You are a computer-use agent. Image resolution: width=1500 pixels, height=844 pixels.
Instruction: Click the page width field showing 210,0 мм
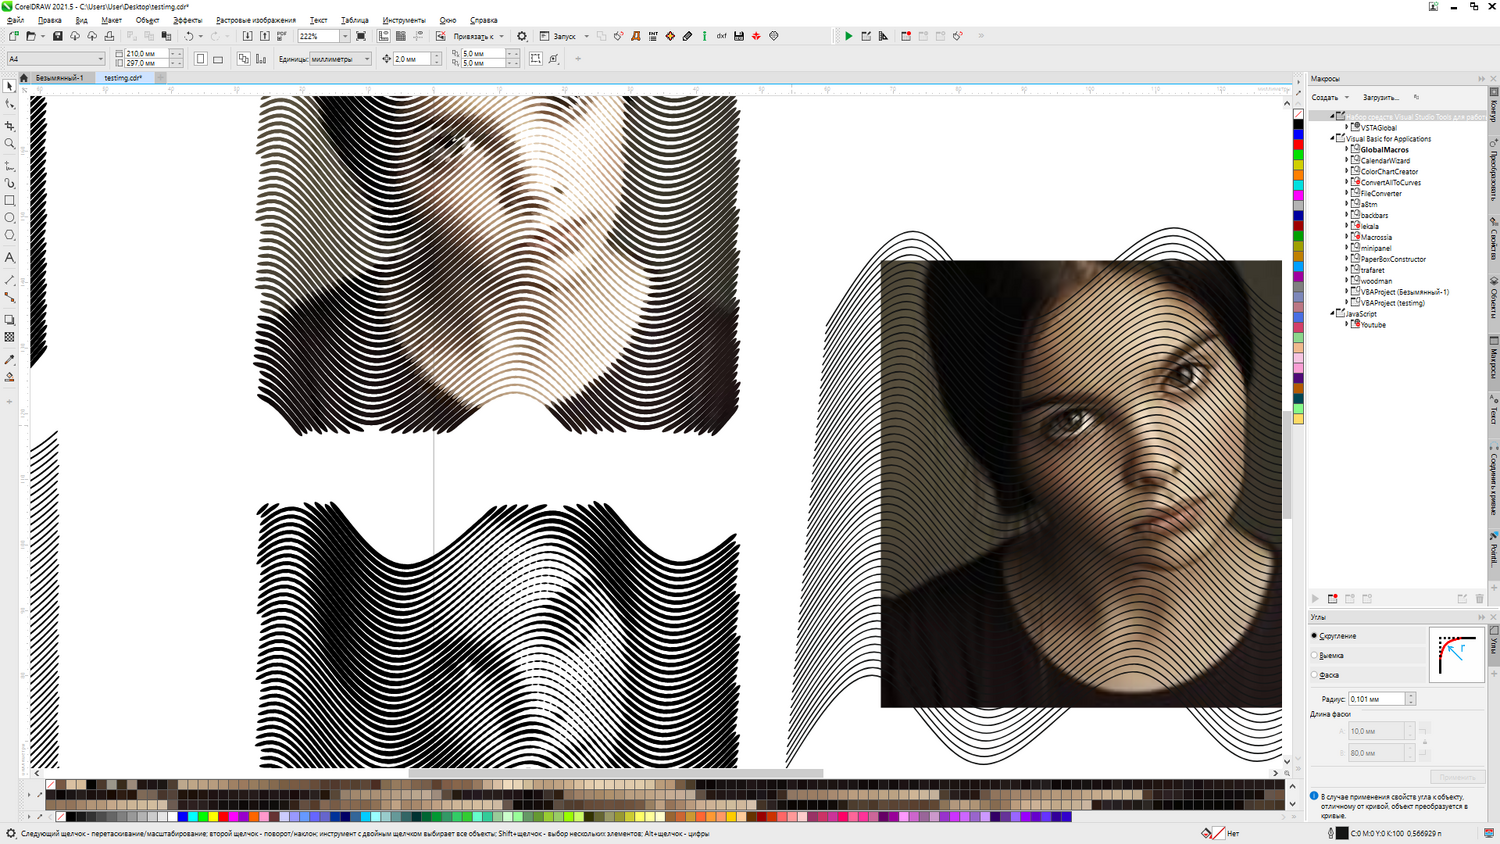click(146, 54)
